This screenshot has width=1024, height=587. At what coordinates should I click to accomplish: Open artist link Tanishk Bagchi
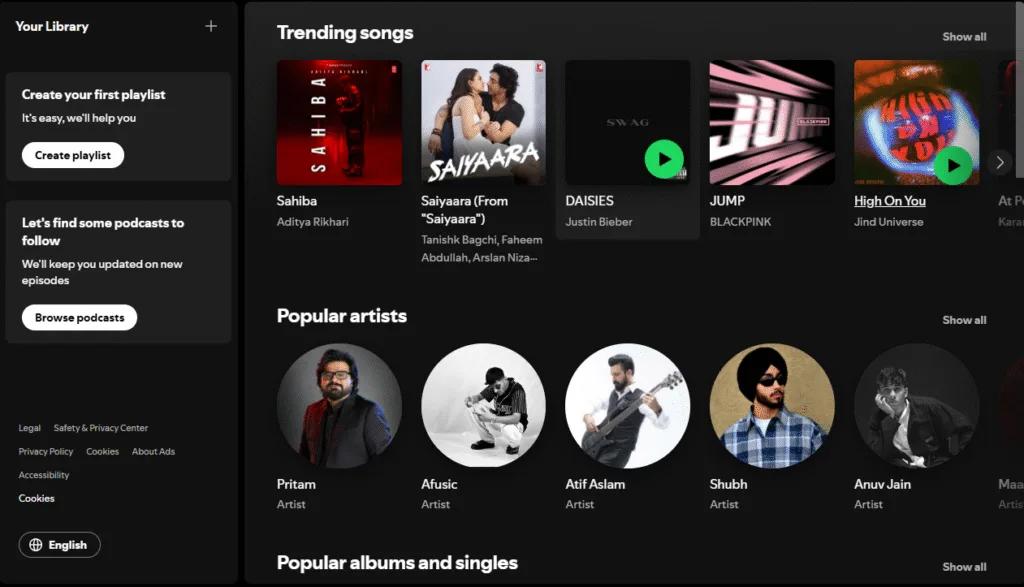tap(458, 240)
